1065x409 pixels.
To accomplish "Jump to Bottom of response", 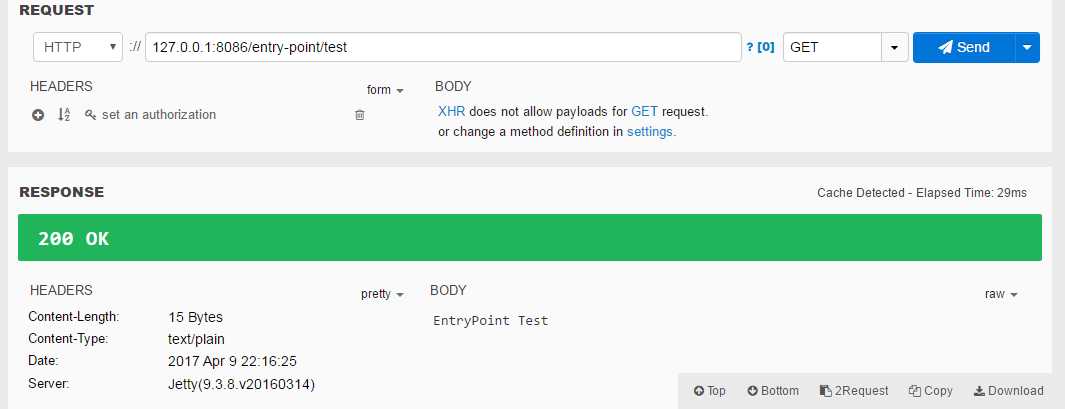I will (773, 391).
